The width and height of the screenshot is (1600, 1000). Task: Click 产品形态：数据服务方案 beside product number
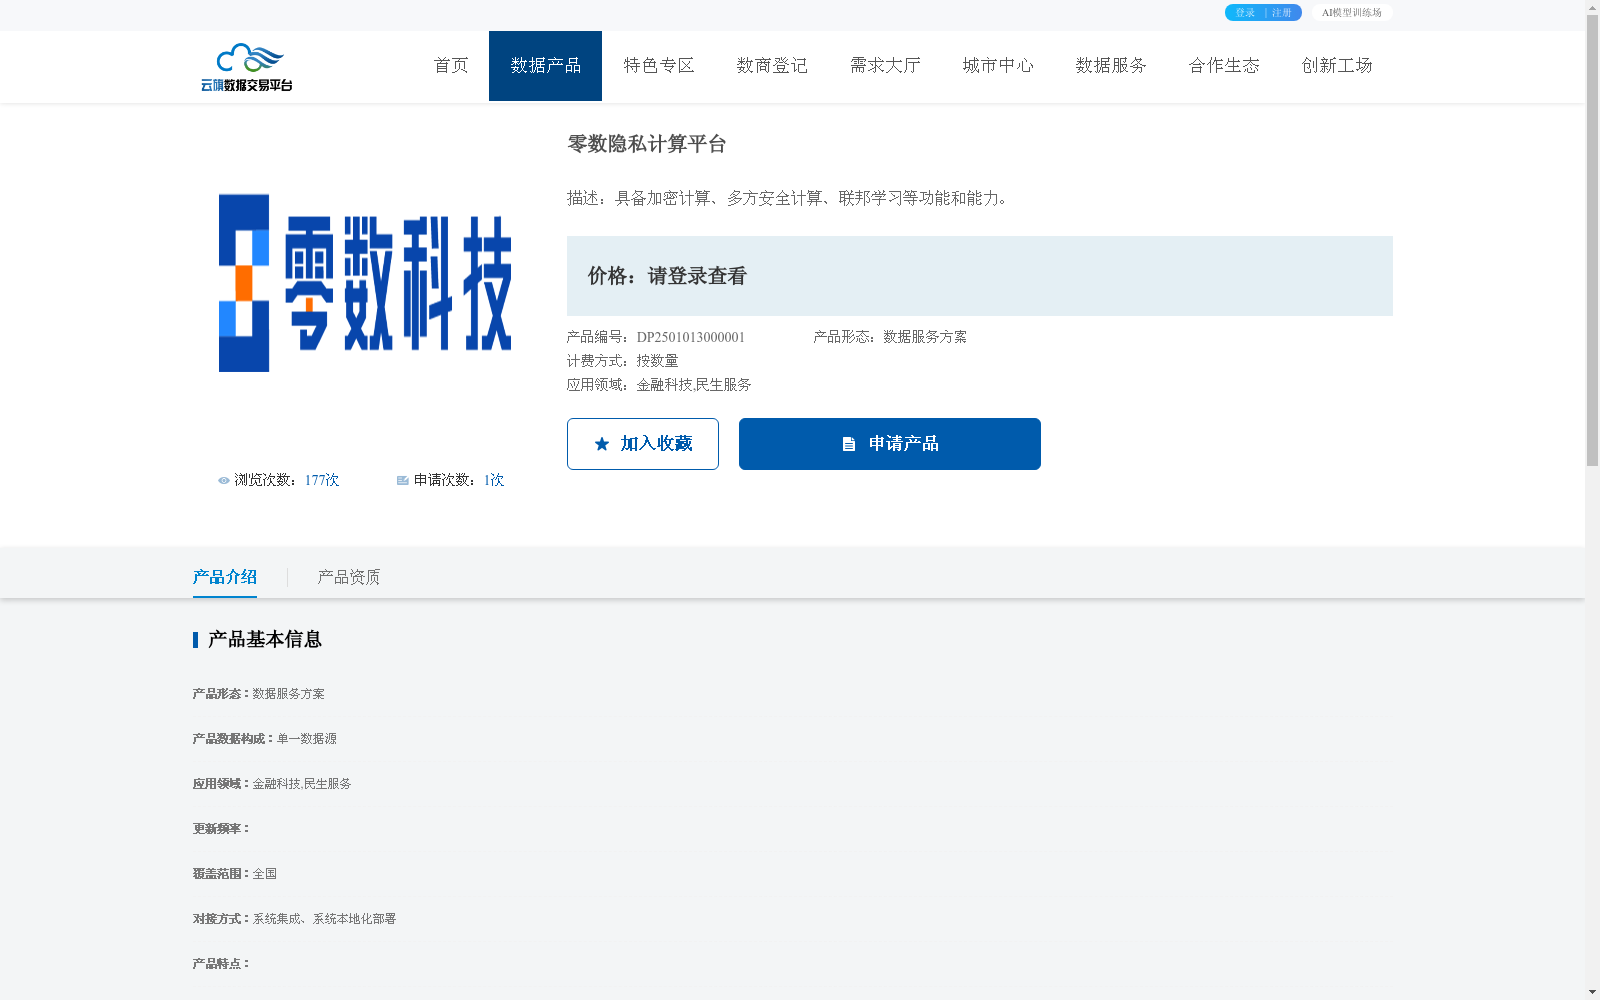pyautogui.click(x=890, y=337)
